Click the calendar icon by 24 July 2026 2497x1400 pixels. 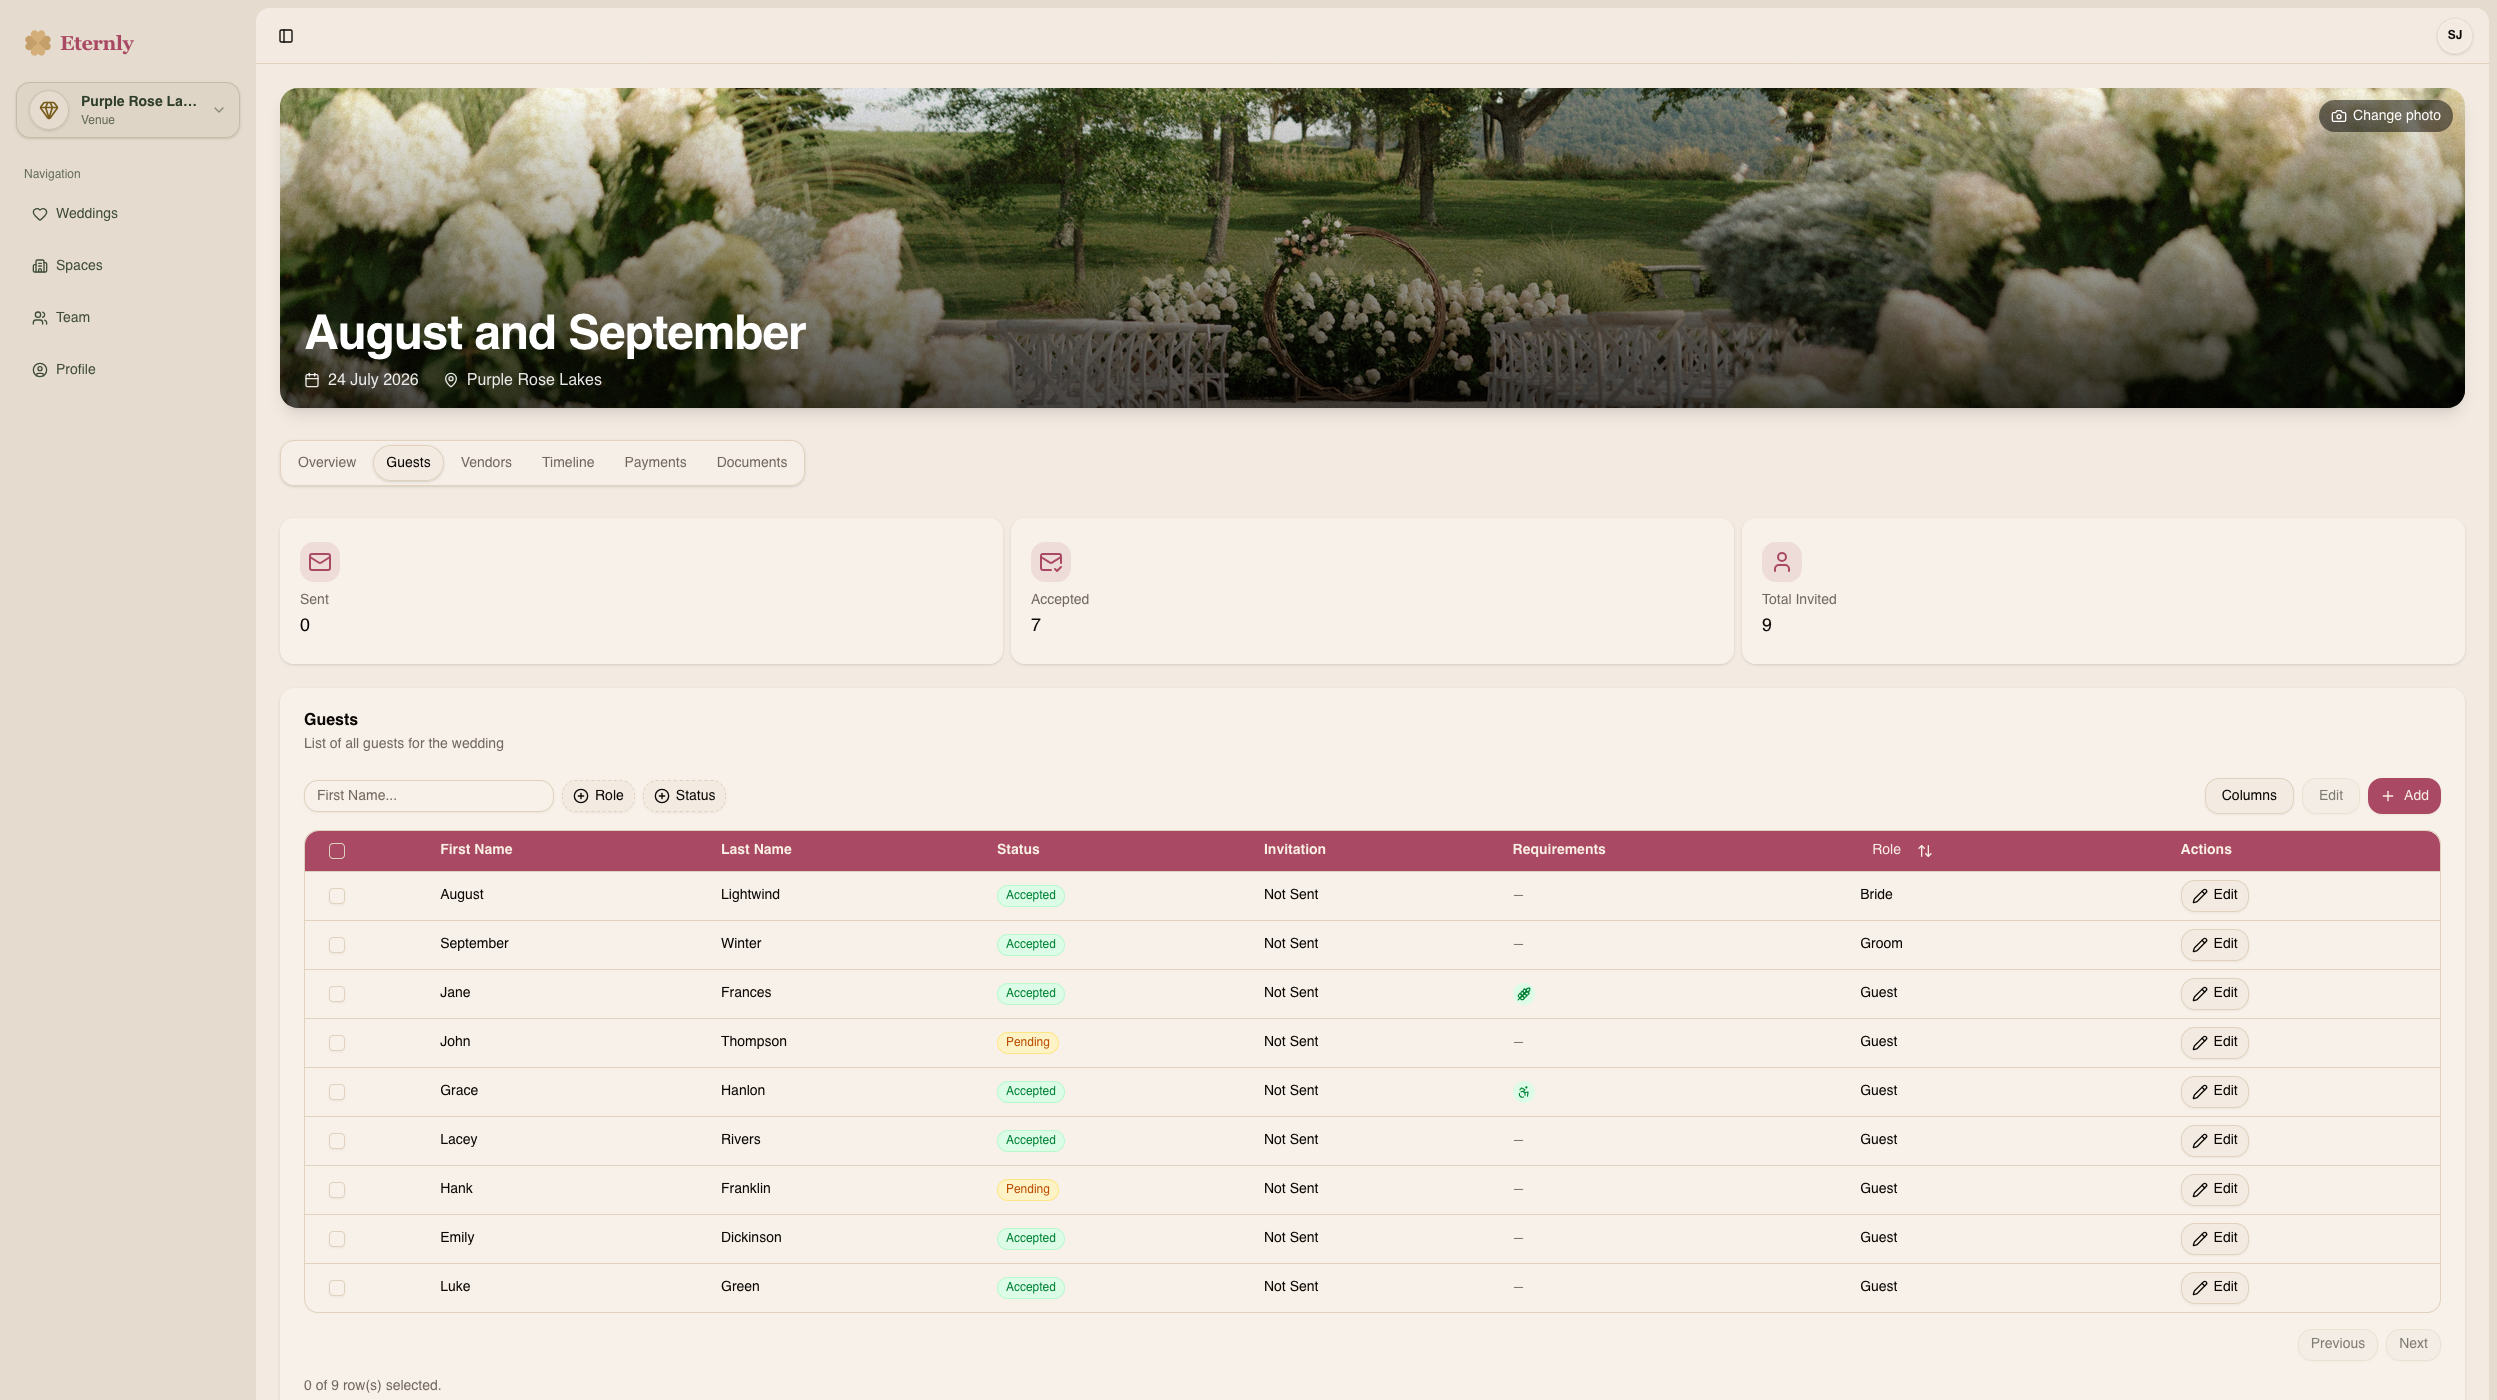pyautogui.click(x=312, y=380)
